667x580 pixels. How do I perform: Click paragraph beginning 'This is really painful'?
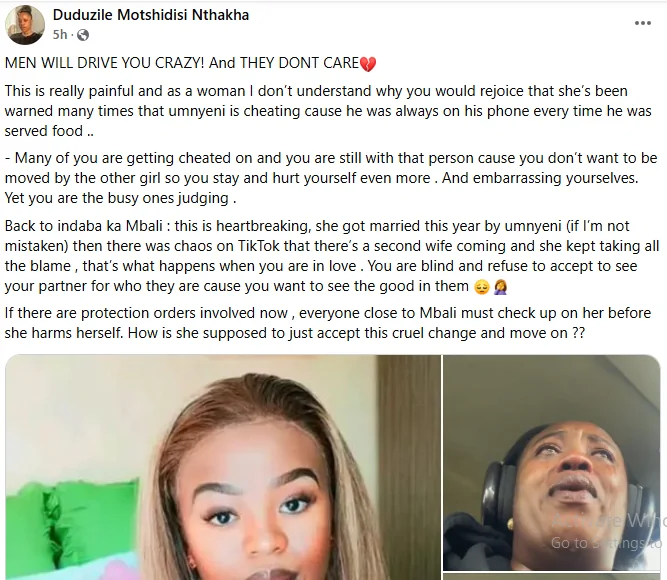pyautogui.click(x=328, y=111)
